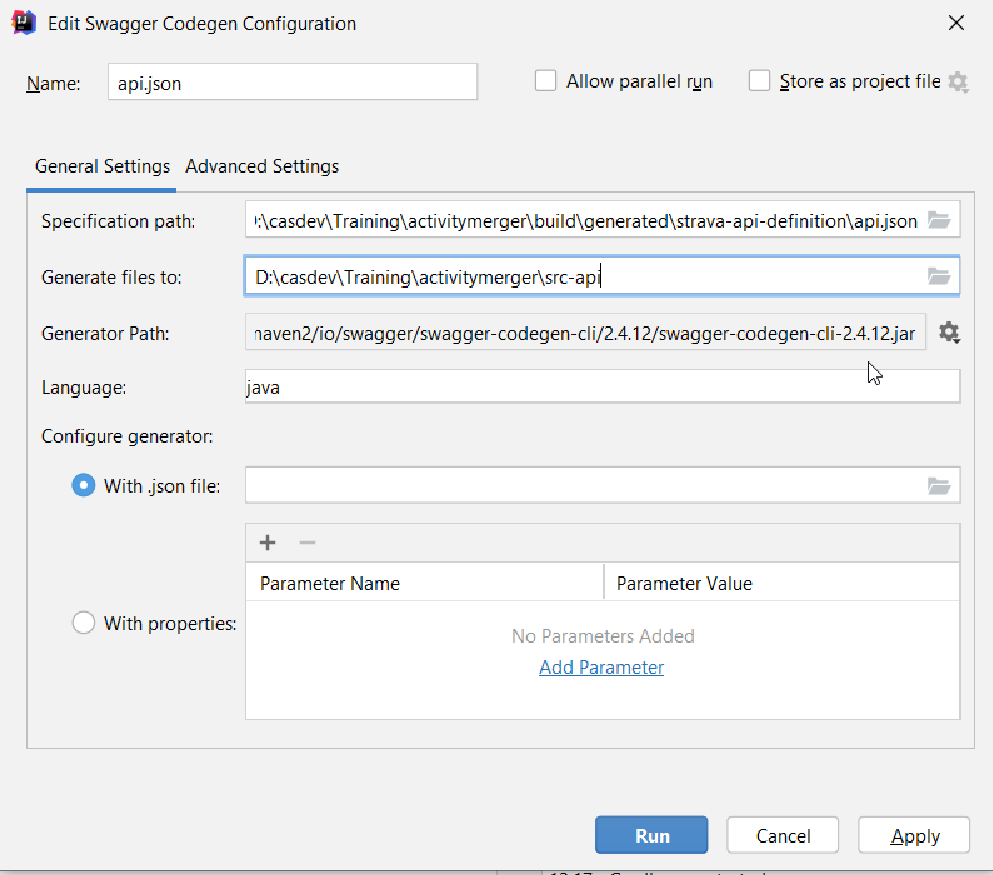
Task: Run the Swagger Codegen configuration
Action: (652, 835)
